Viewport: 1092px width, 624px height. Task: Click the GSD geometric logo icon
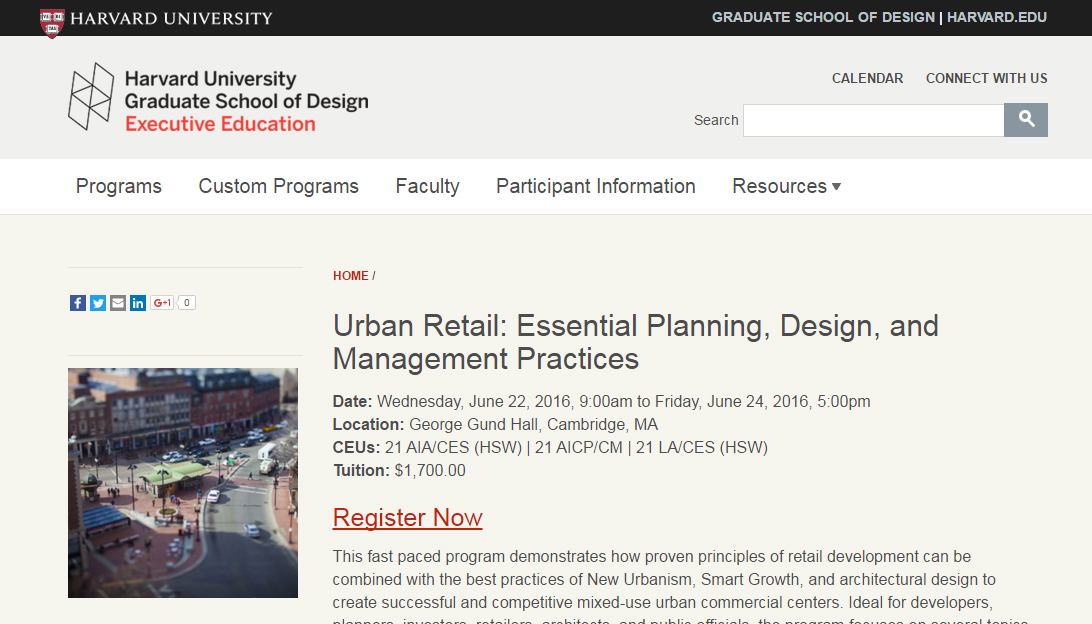tap(91, 96)
